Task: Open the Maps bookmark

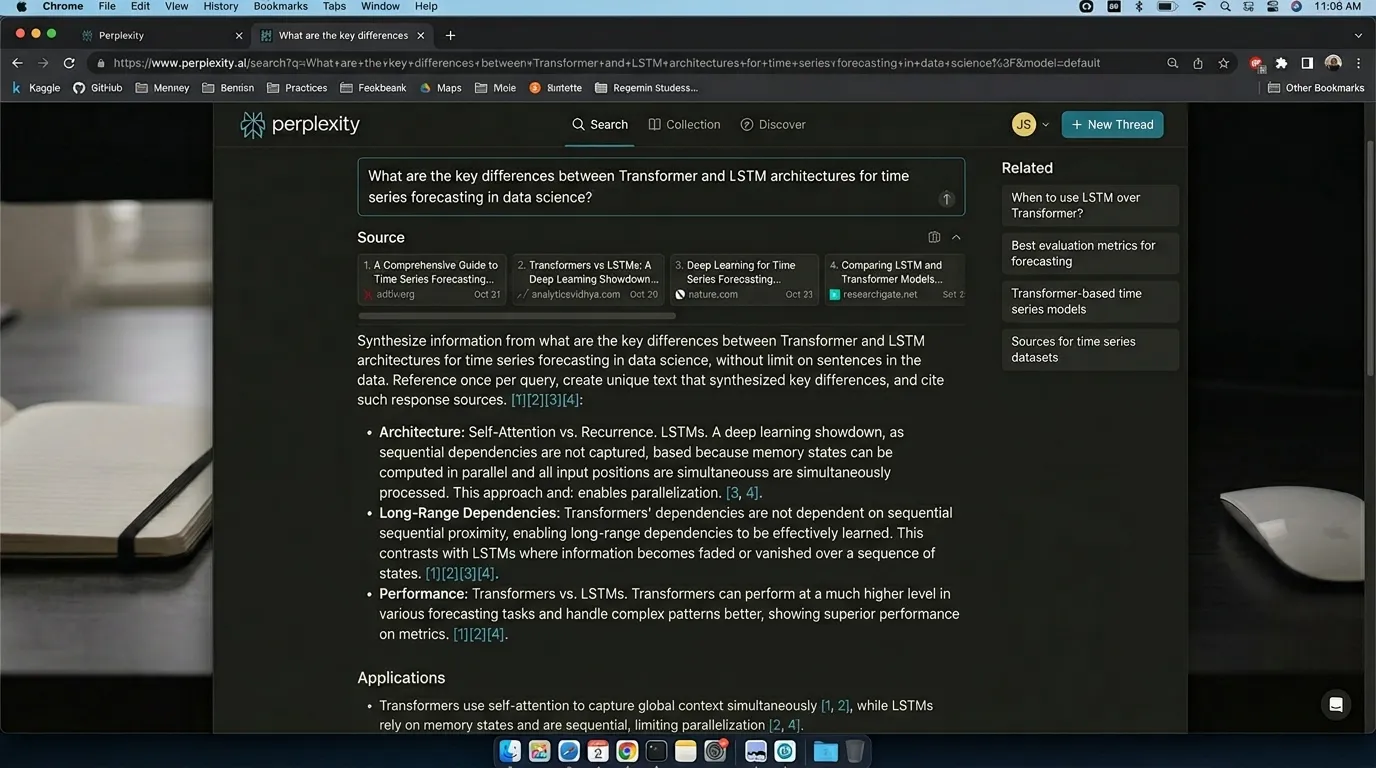Action: click(x=440, y=88)
